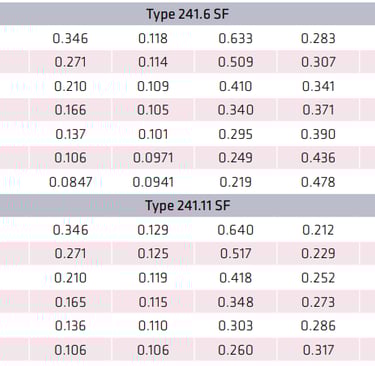Click the 0.478 value cell

click(x=318, y=182)
